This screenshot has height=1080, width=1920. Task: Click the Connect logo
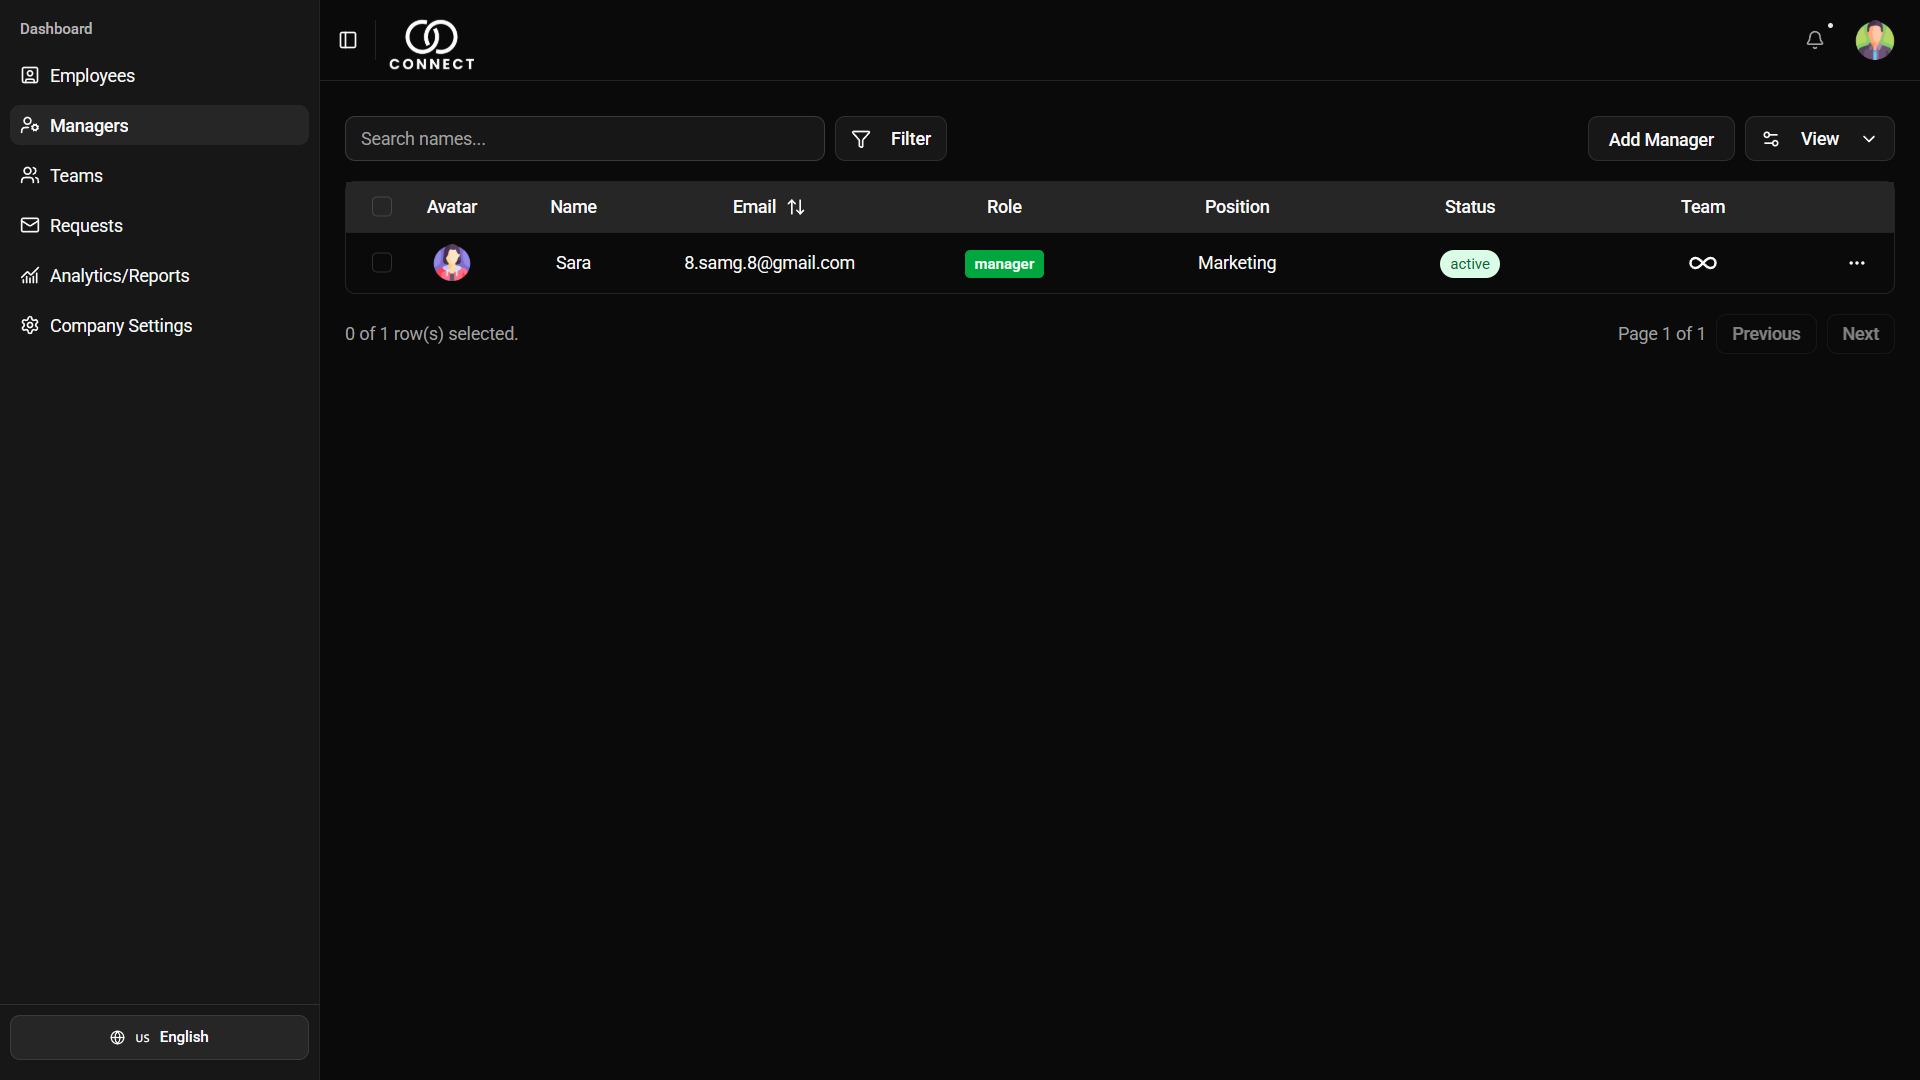click(x=431, y=44)
